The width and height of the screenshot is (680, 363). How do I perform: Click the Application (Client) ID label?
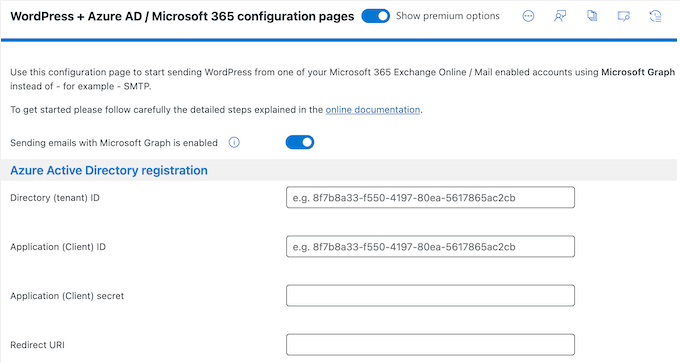pyautogui.click(x=58, y=247)
